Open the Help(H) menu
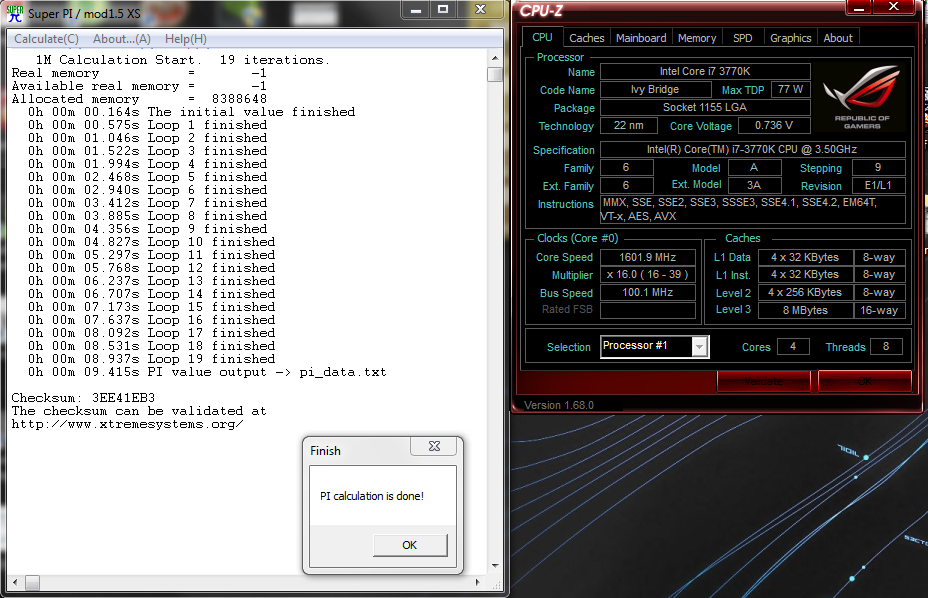The height and width of the screenshot is (598, 928). coord(186,39)
